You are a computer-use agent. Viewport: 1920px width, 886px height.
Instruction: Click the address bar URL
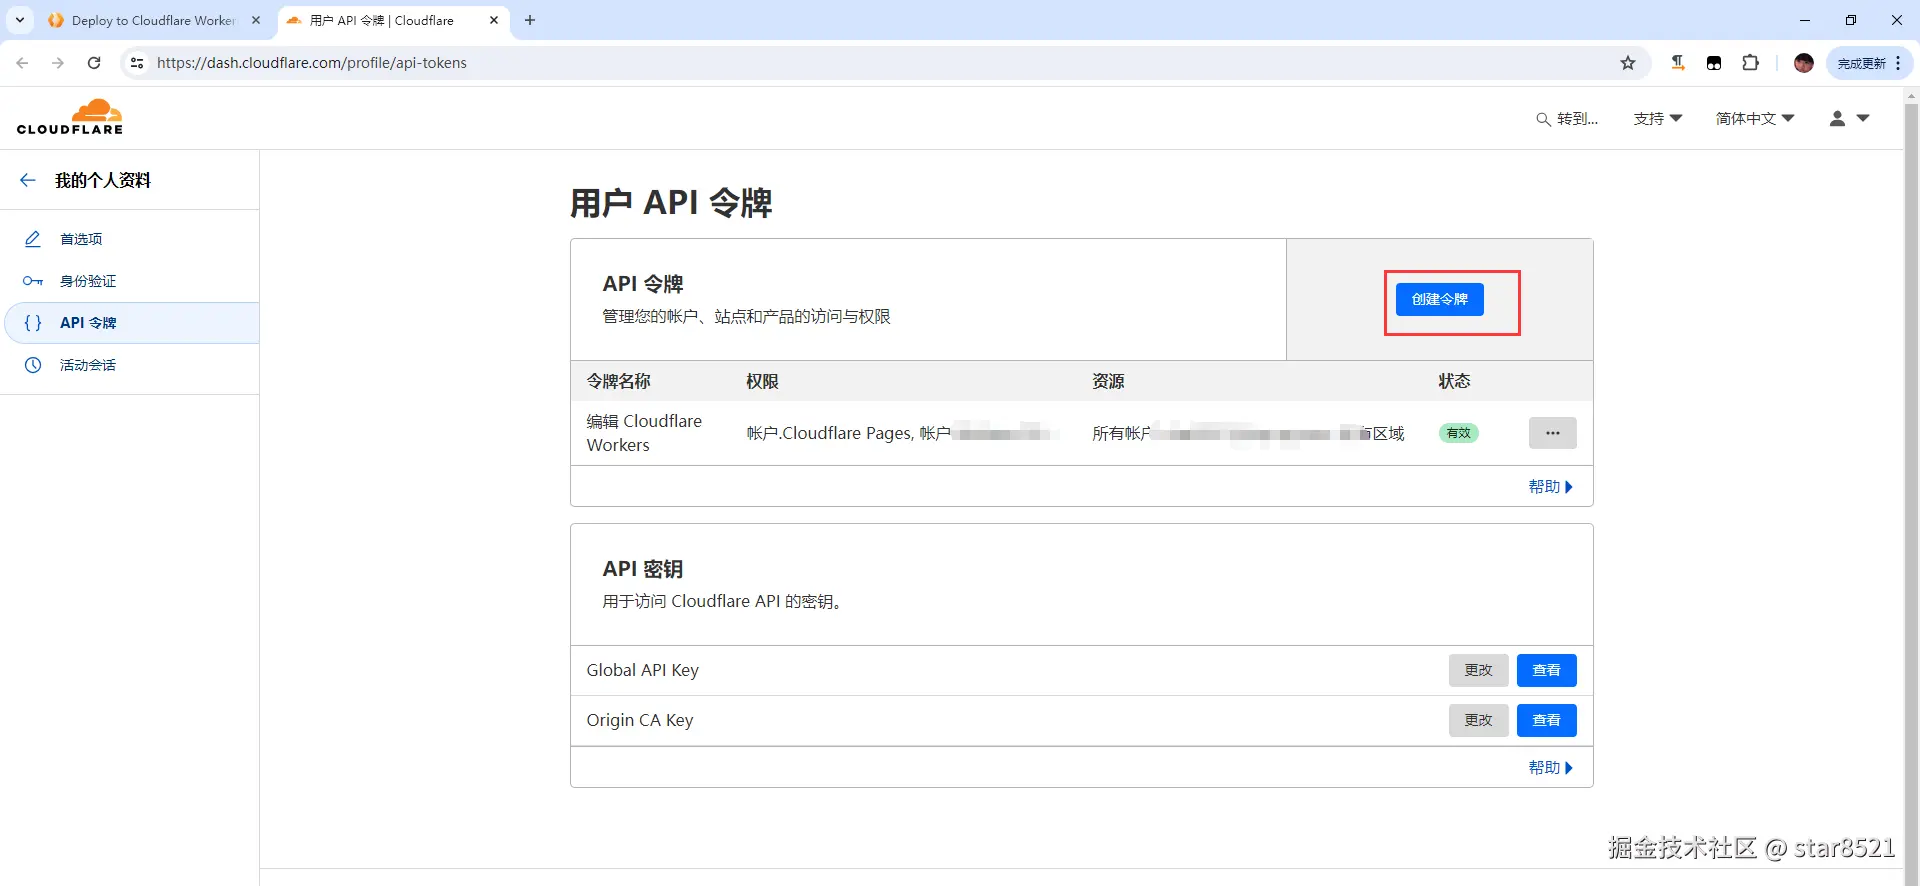coord(312,63)
